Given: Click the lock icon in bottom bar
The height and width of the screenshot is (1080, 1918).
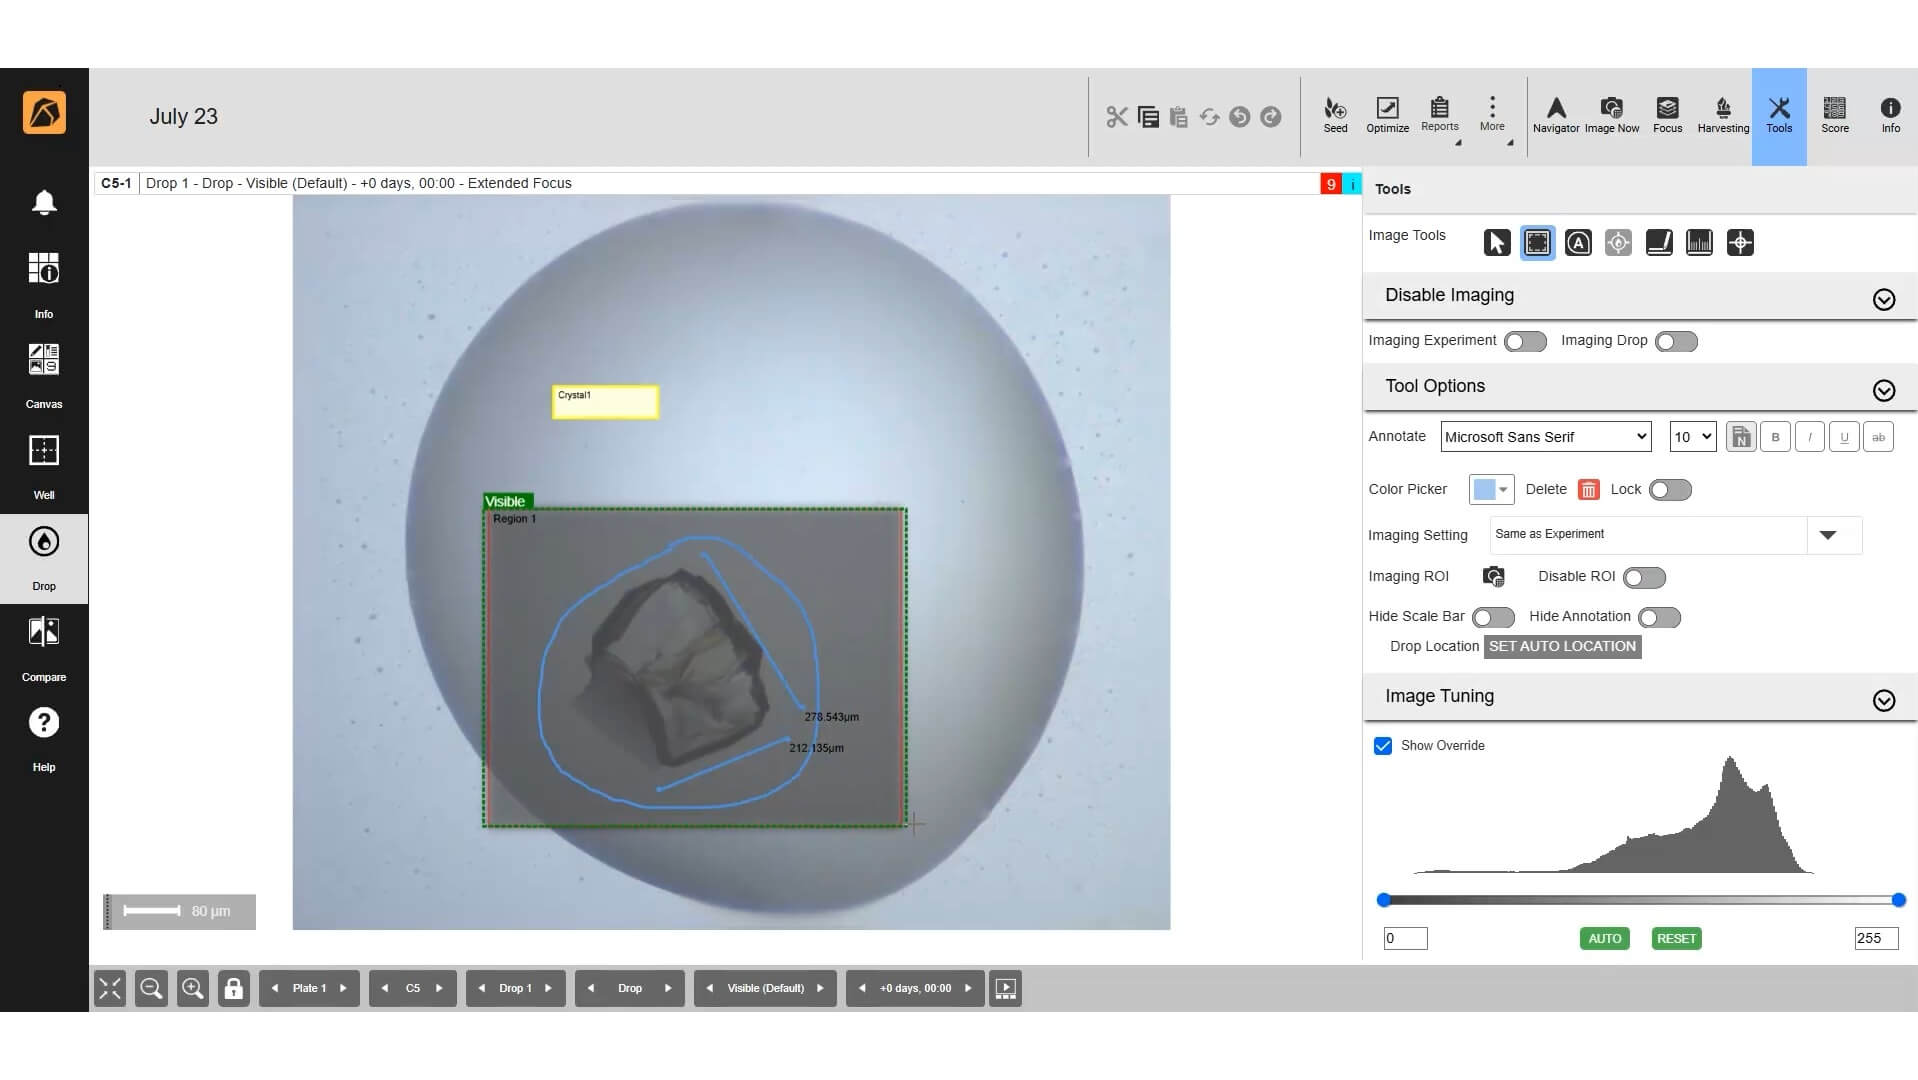Looking at the screenshot, I should (233, 988).
